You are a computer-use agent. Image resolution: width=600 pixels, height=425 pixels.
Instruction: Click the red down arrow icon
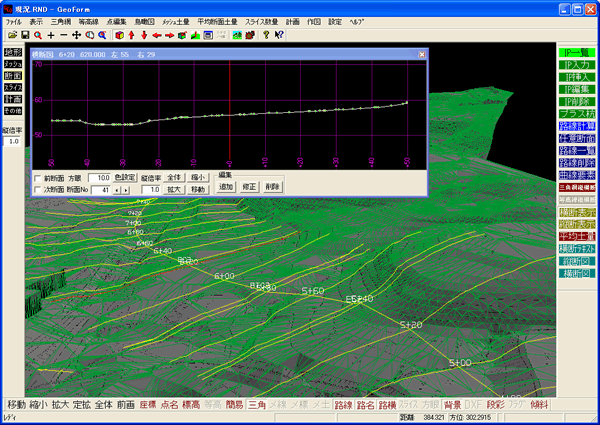(144, 35)
